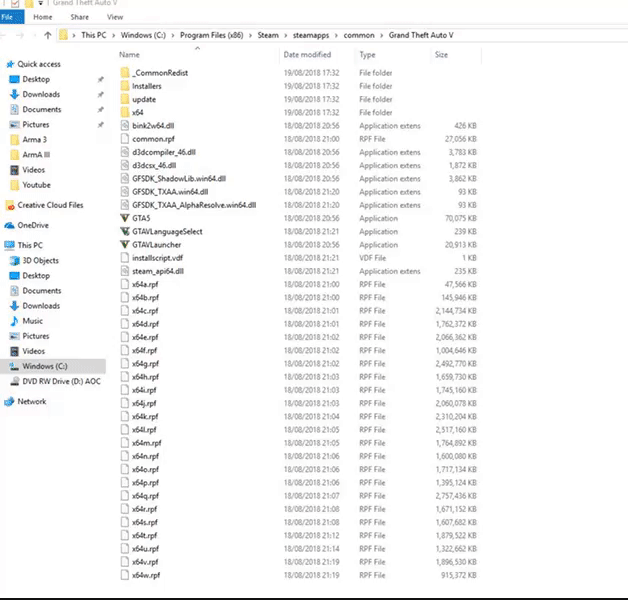Expand chevron after steamapps in breadcrumb
The width and height of the screenshot is (628, 600).
336,35
